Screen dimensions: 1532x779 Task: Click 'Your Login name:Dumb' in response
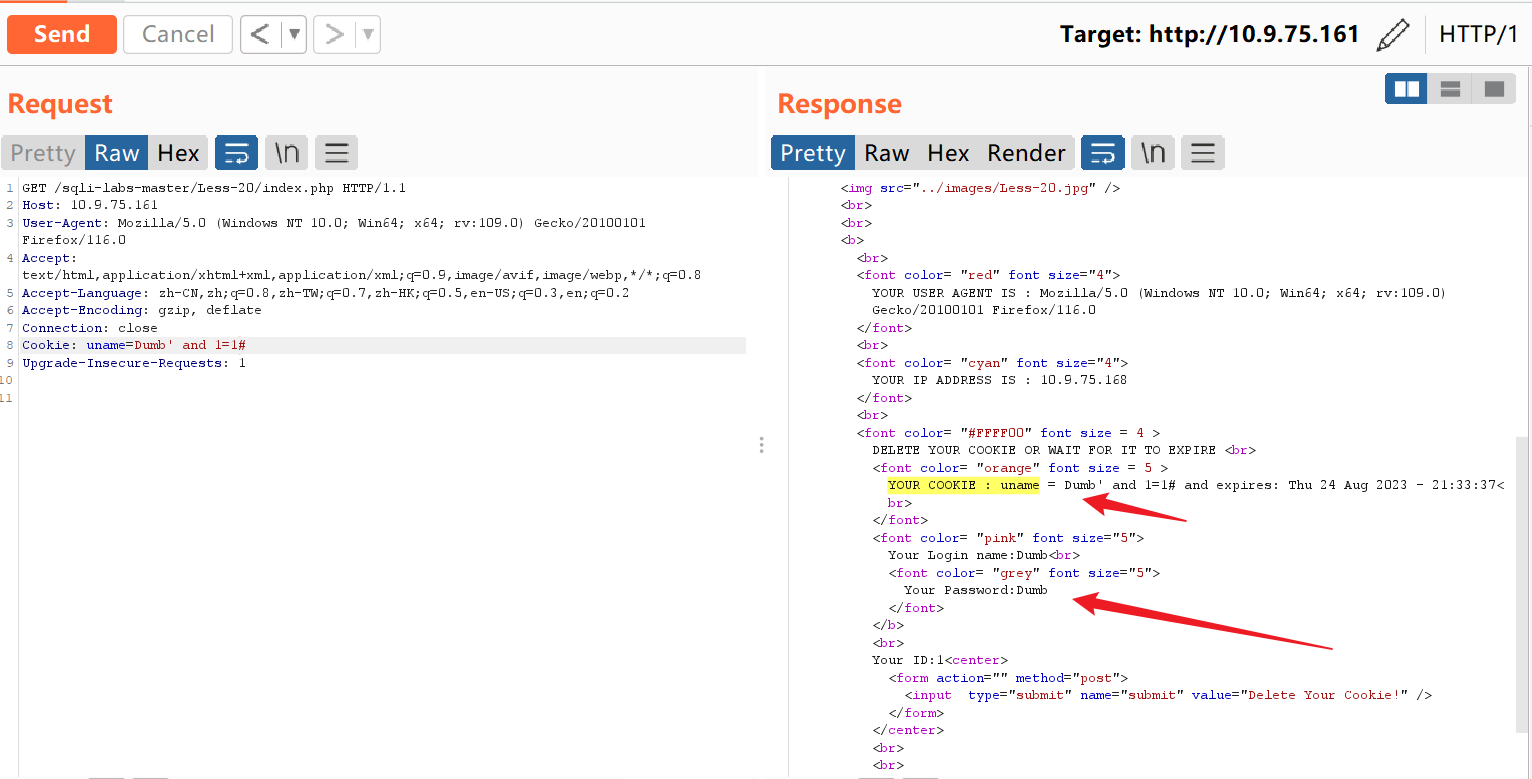968,555
